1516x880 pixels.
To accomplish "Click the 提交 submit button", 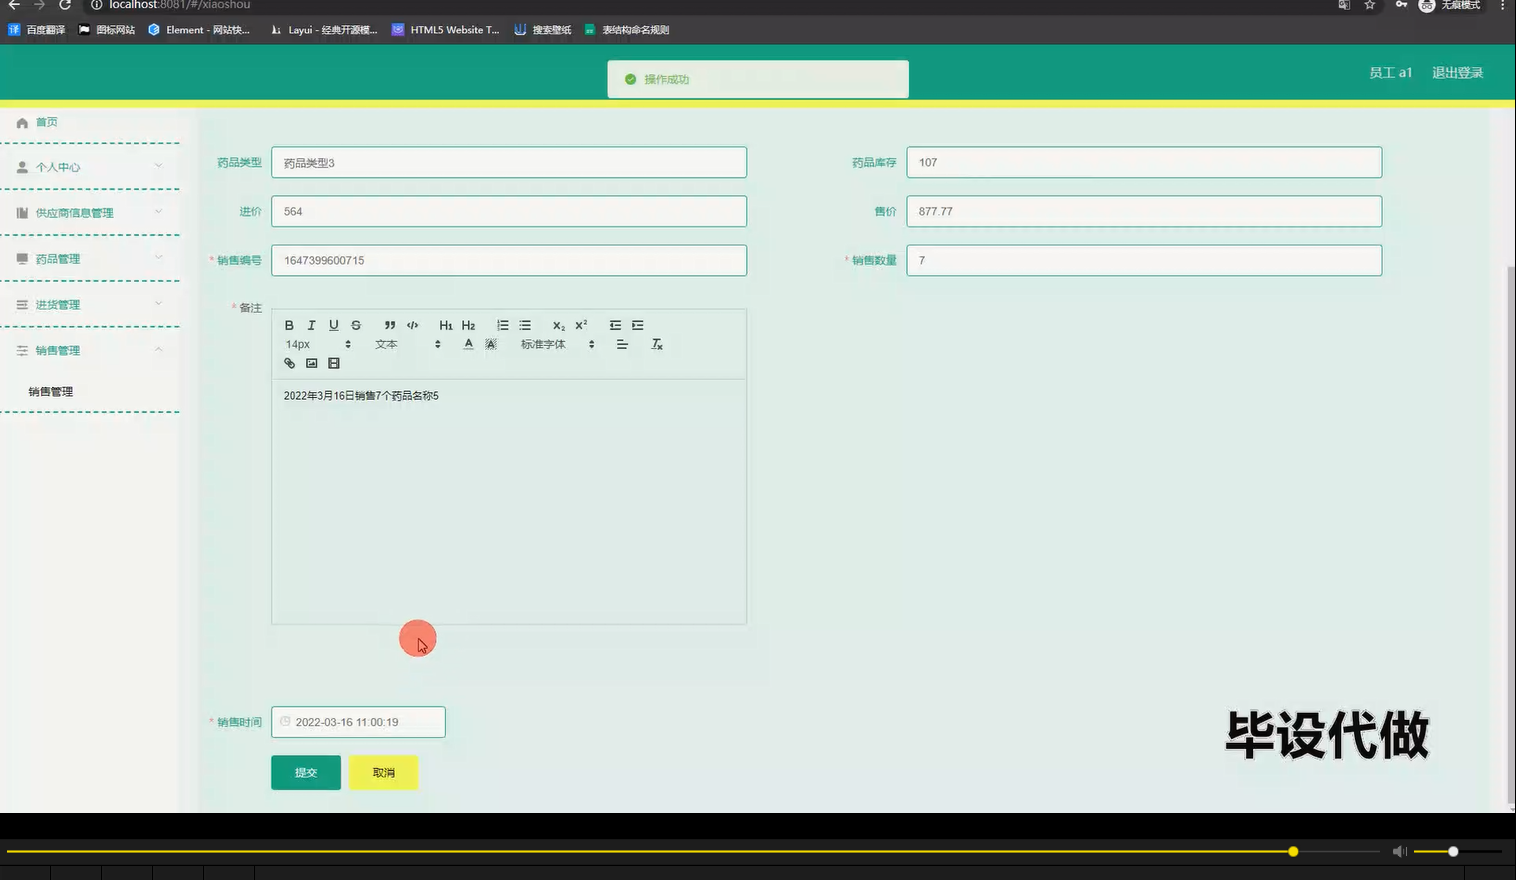I will (306, 772).
